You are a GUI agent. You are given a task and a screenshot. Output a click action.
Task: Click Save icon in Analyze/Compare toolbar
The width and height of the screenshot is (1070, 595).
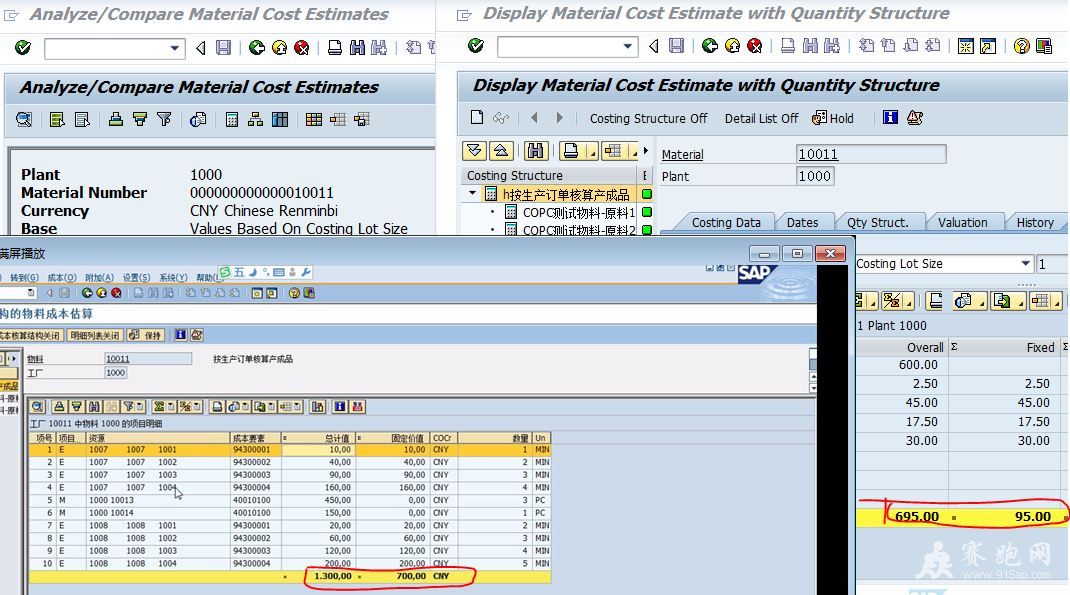pyautogui.click(x=223, y=48)
